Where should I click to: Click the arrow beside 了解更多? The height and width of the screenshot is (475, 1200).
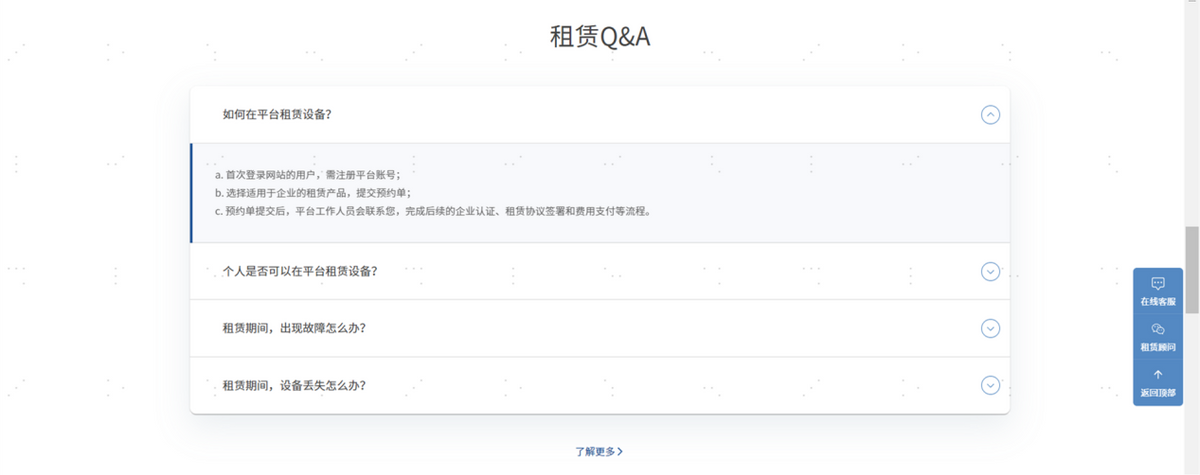[x=621, y=452]
